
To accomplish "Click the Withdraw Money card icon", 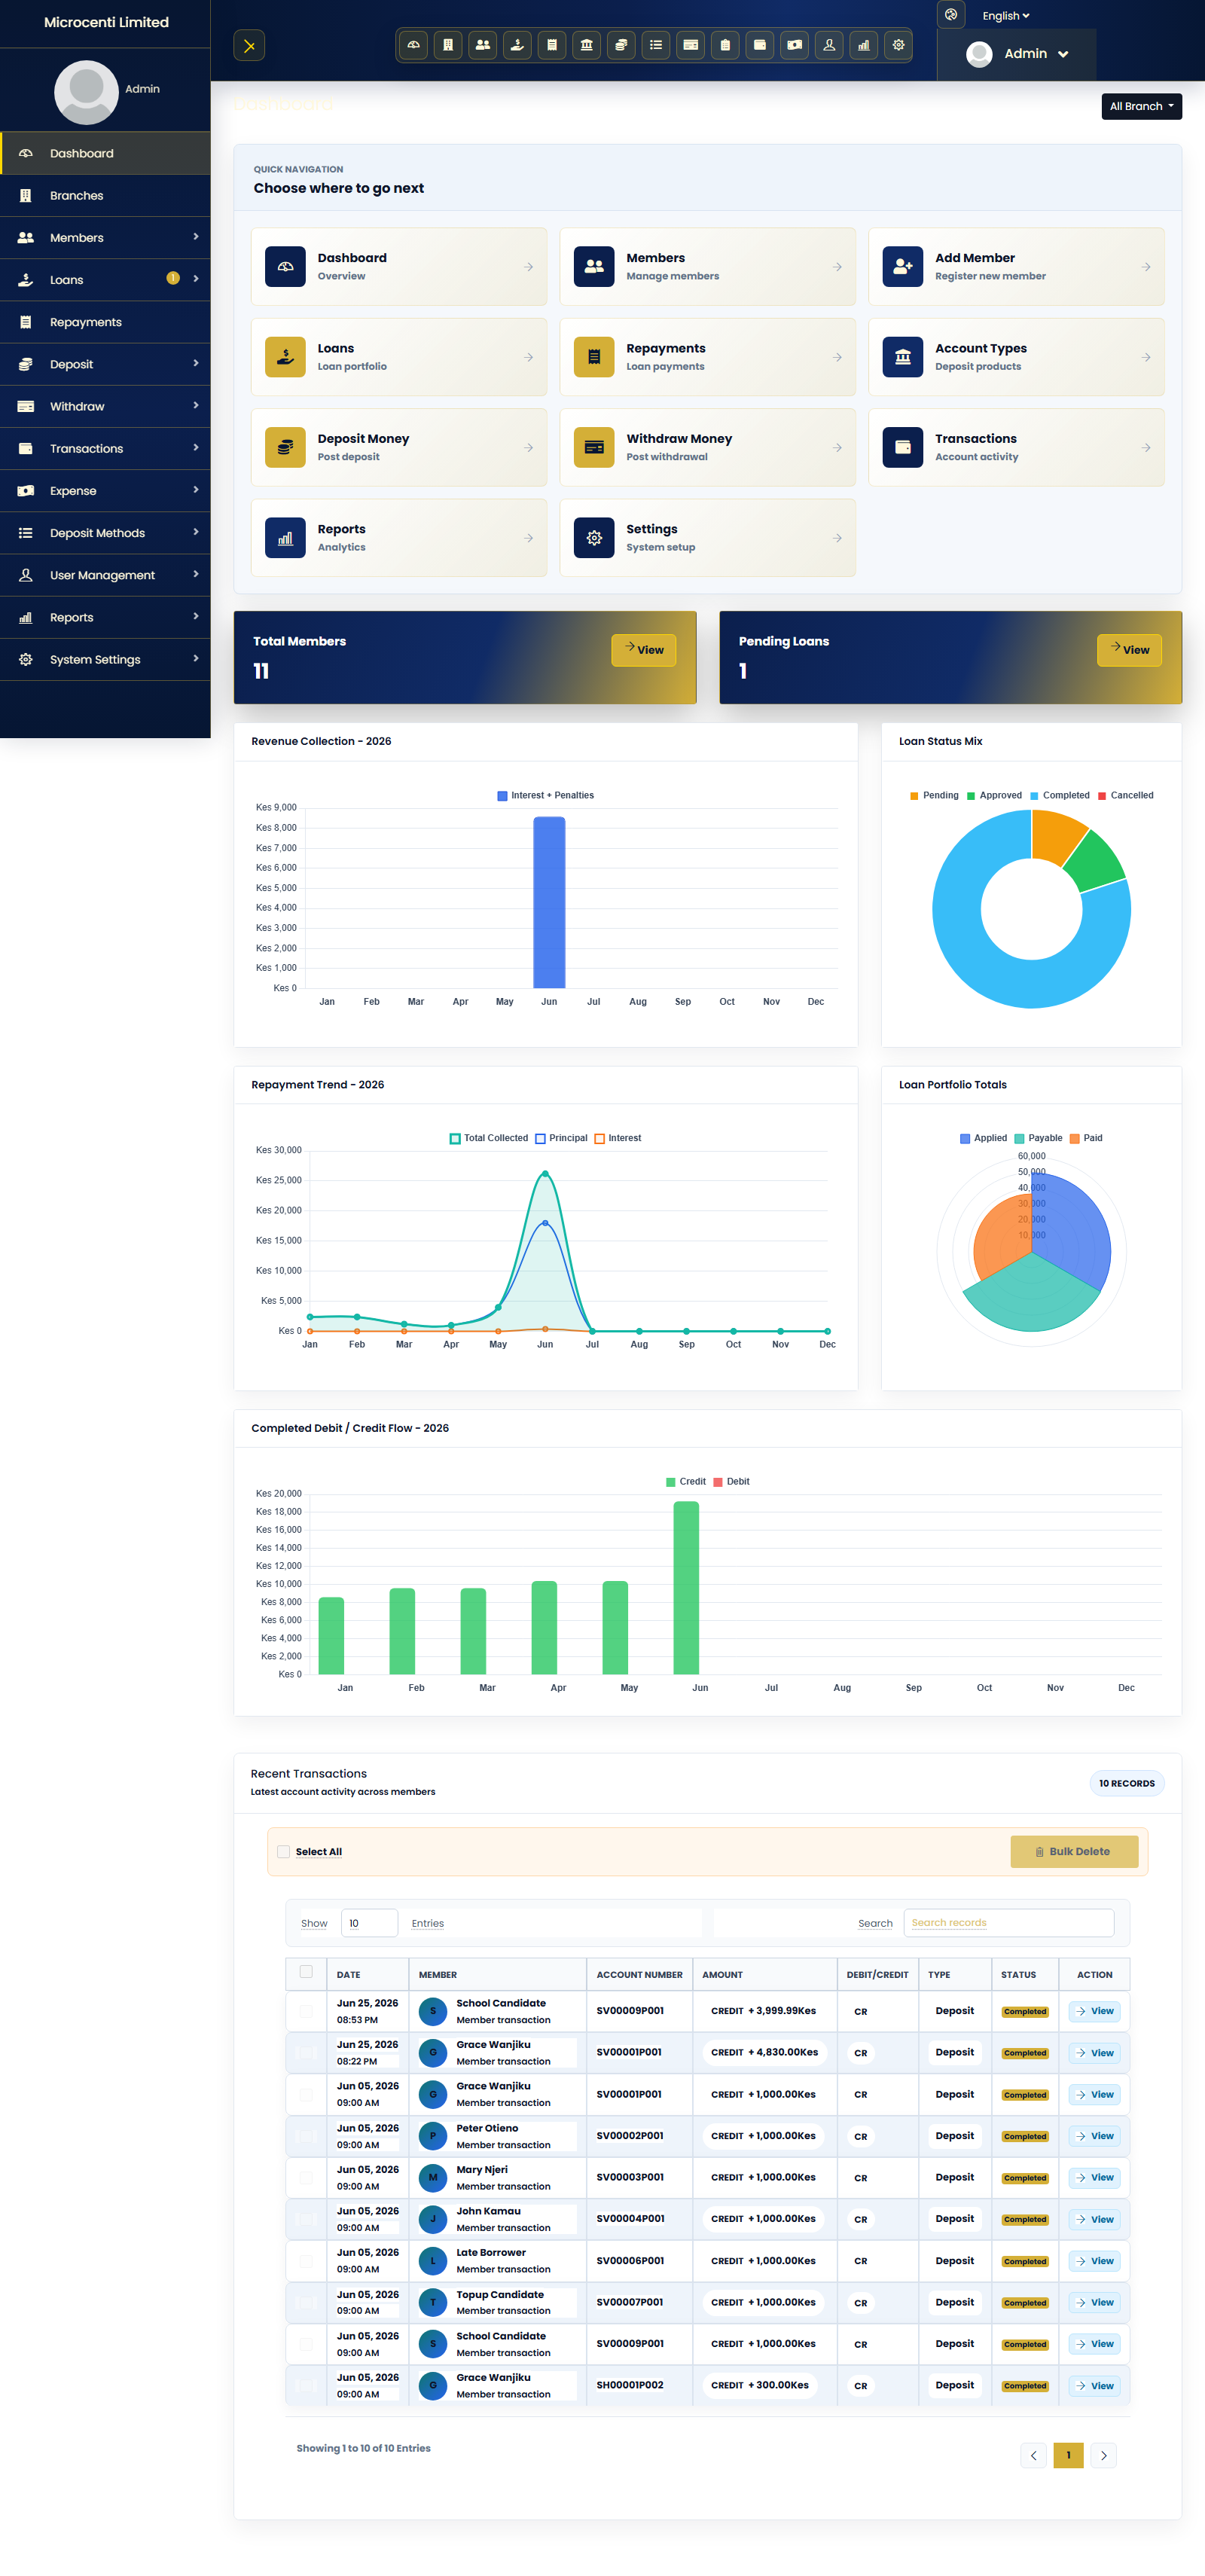I will (594, 447).
